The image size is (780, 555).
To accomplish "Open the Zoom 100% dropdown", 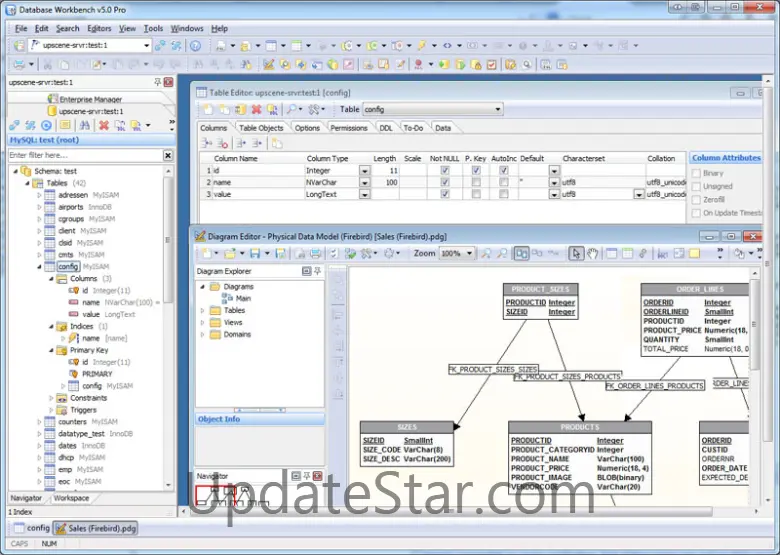I will (469, 254).
